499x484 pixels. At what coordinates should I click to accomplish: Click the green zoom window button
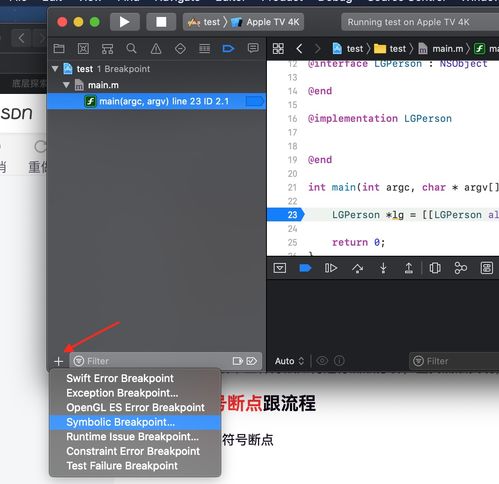pos(95,22)
